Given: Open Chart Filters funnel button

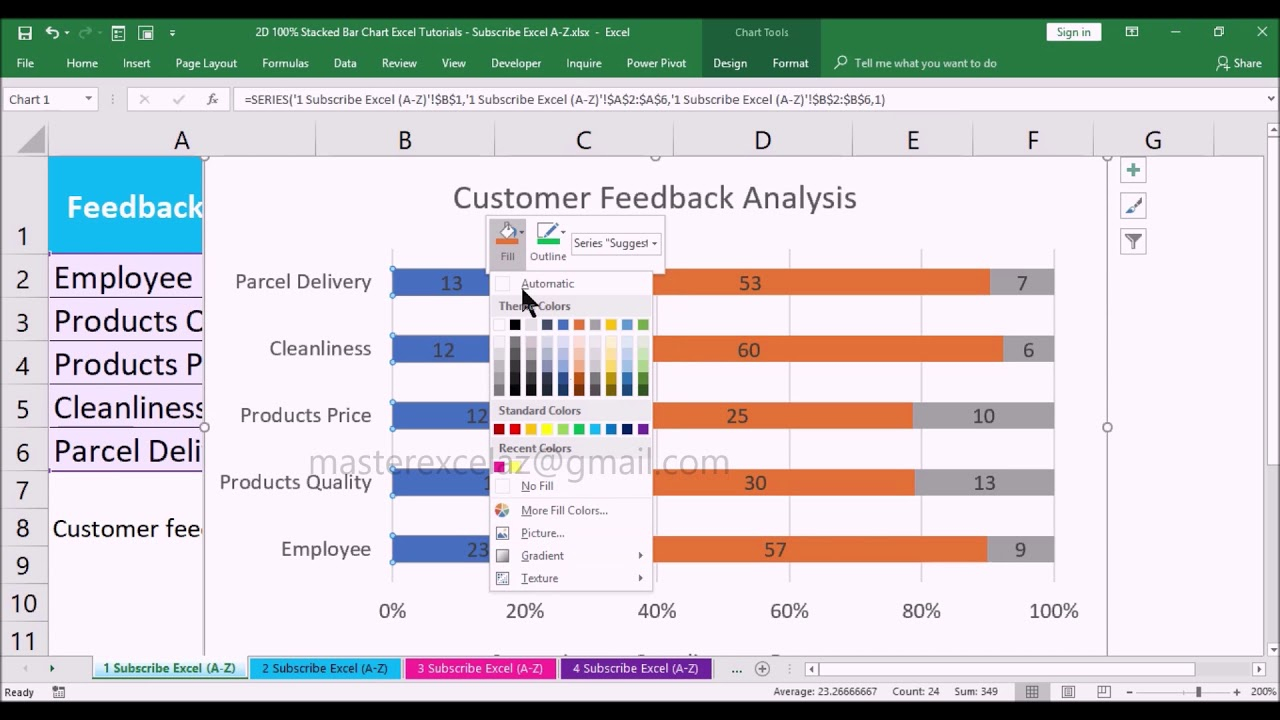Looking at the screenshot, I should (1133, 241).
